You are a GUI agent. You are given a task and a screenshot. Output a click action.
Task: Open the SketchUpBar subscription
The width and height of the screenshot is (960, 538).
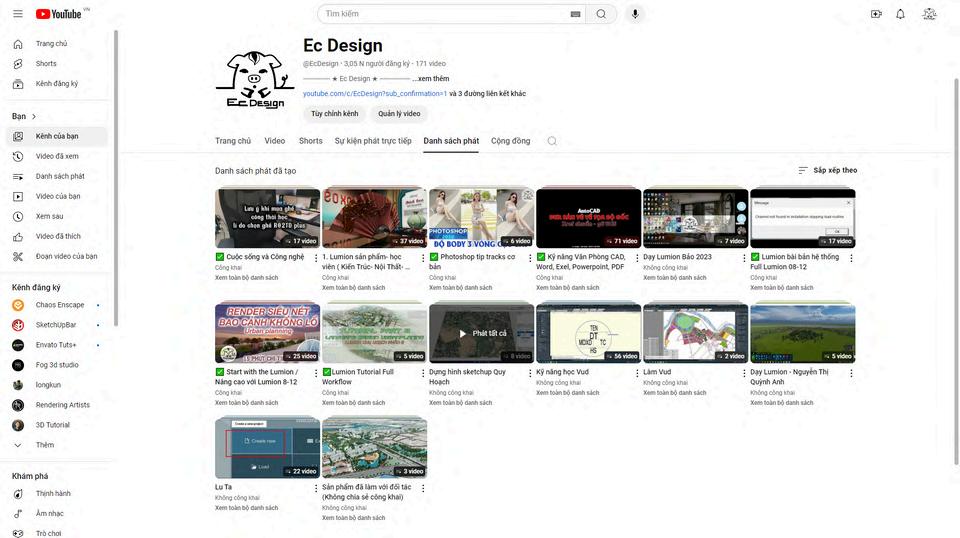point(57,325)
